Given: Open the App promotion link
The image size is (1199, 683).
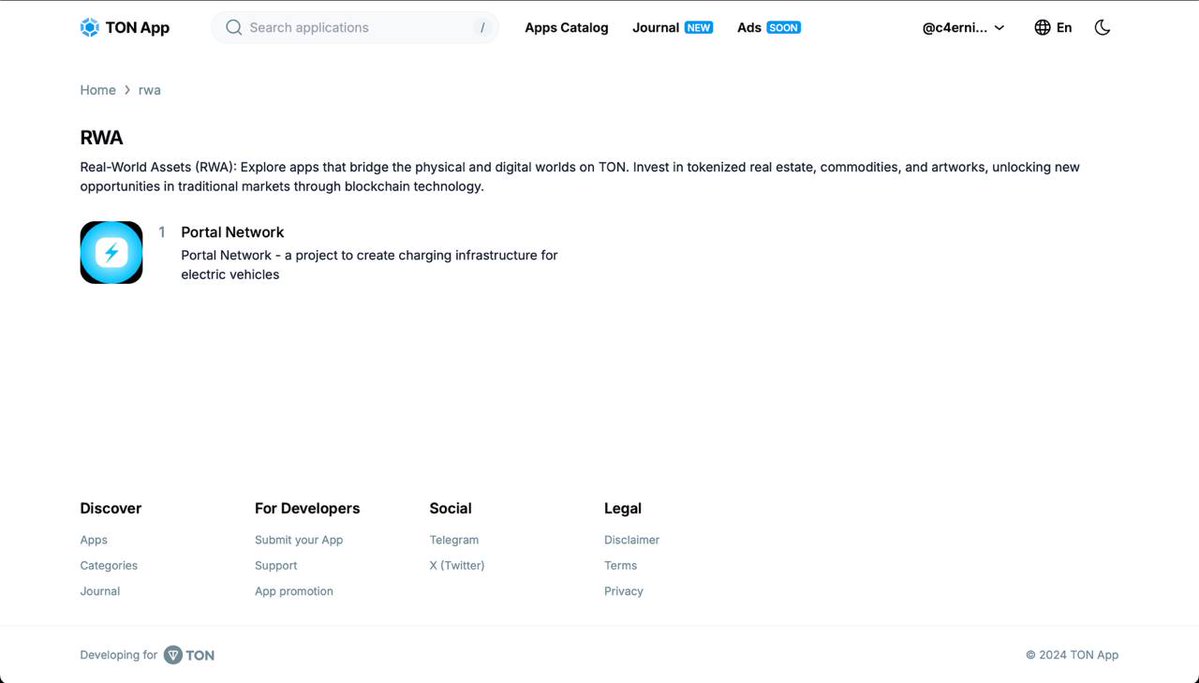Looking at the screenshot, I should pyautogui.click(x=294, y=591).
